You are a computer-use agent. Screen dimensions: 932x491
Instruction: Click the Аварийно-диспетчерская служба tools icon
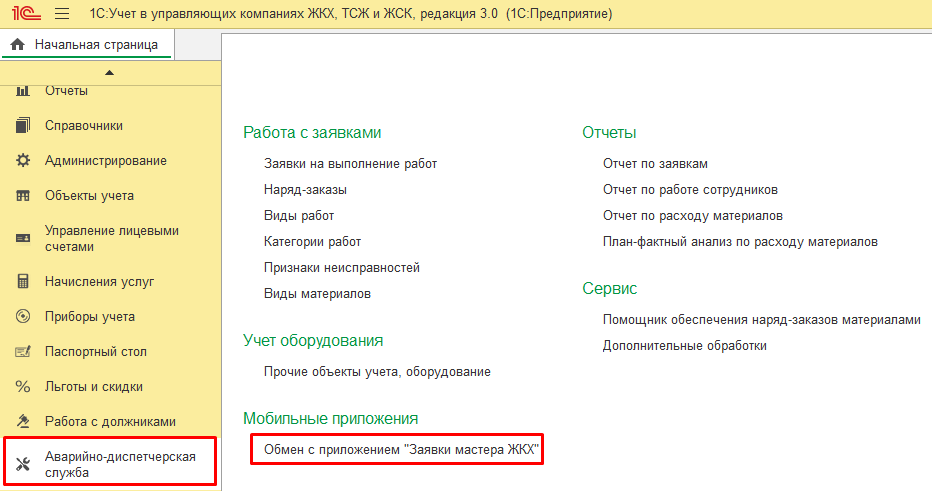[23, 464]
